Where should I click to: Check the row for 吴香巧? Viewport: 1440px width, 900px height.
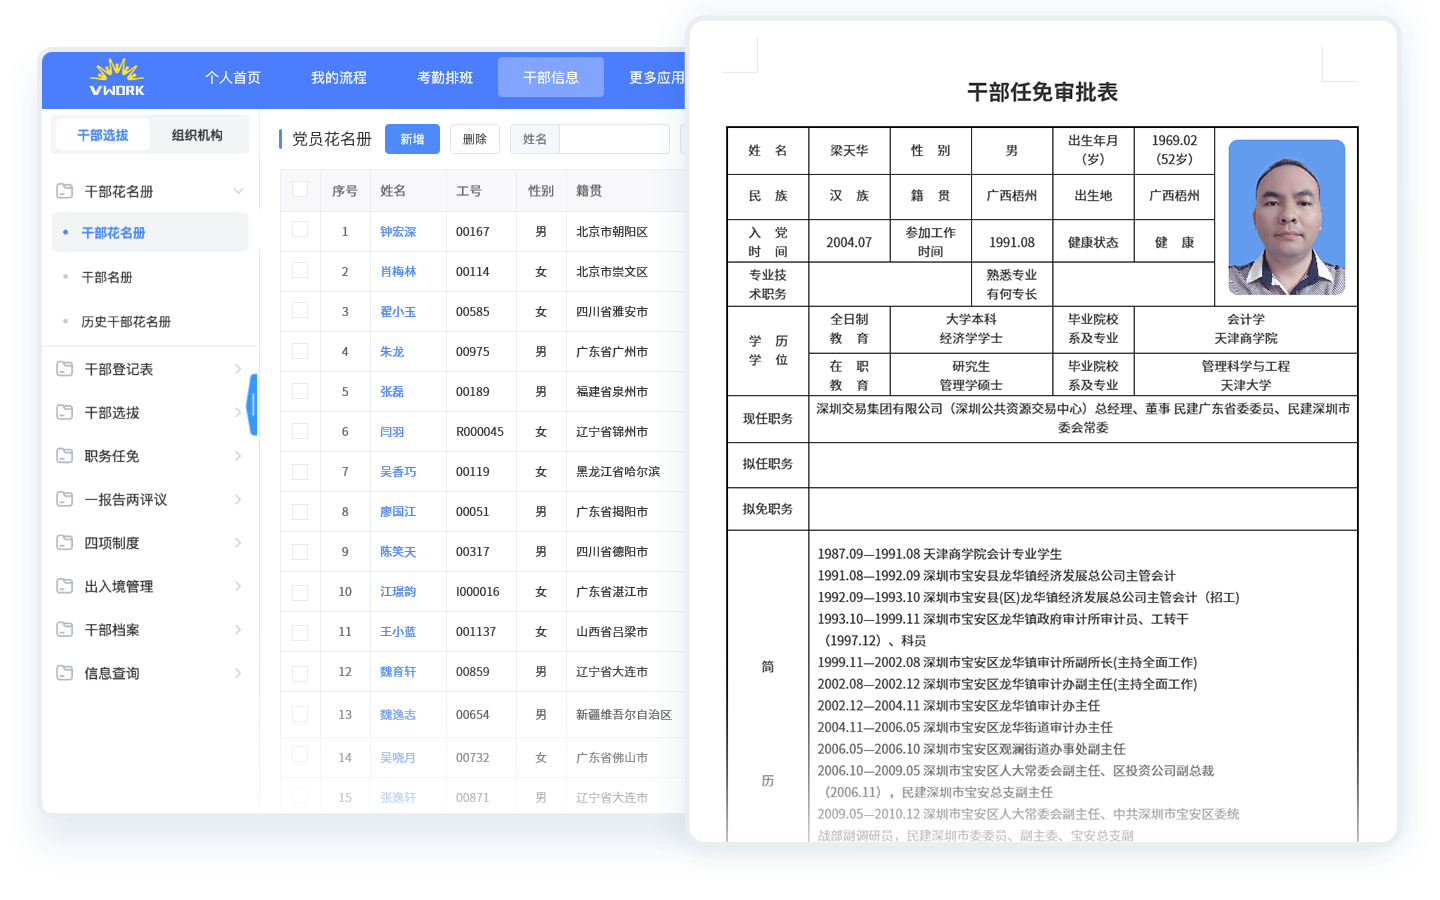tap(300, 471)
